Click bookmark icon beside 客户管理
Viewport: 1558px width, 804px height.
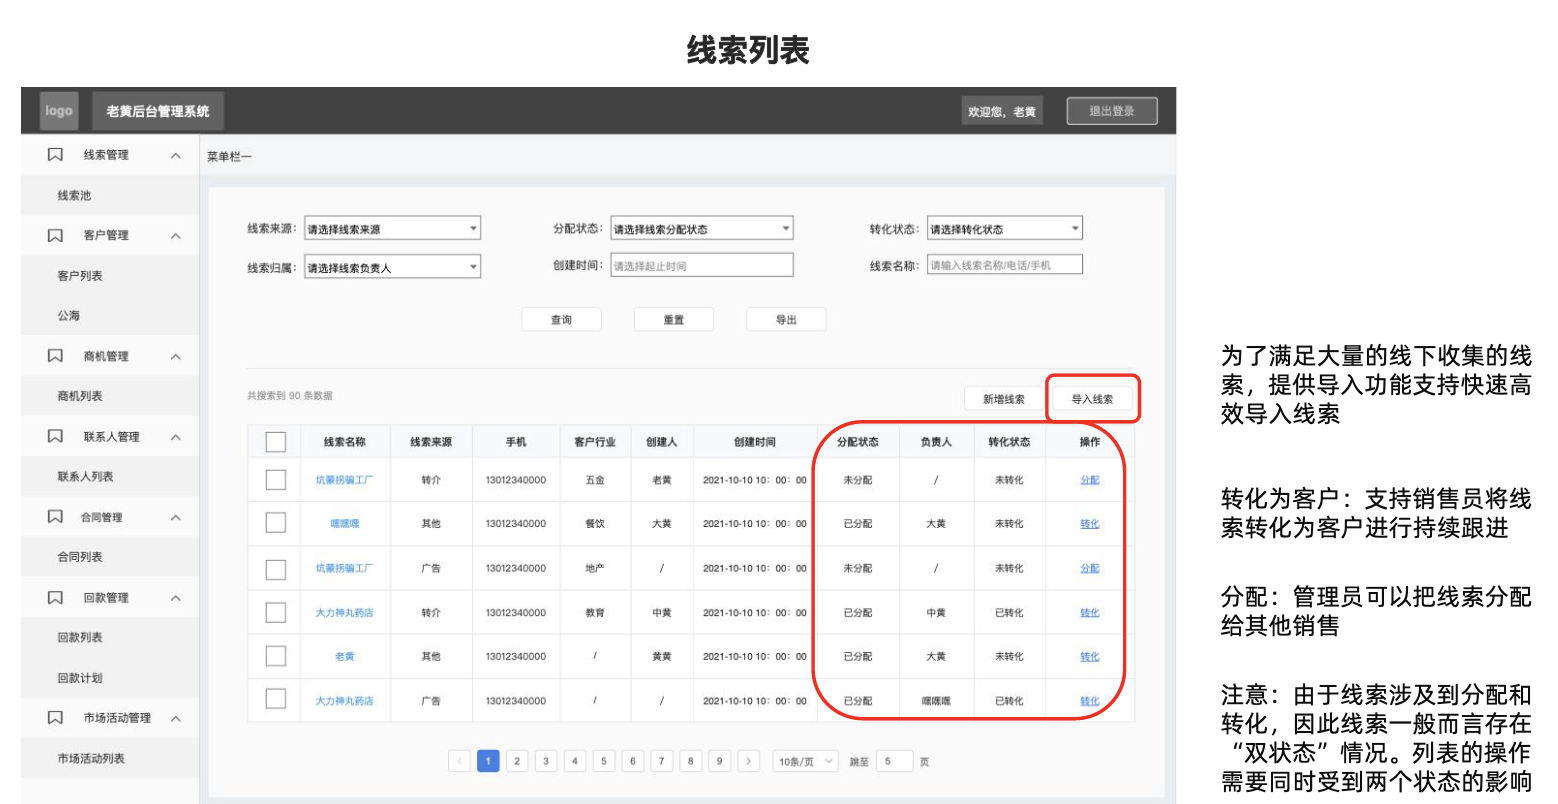point(55,235)
